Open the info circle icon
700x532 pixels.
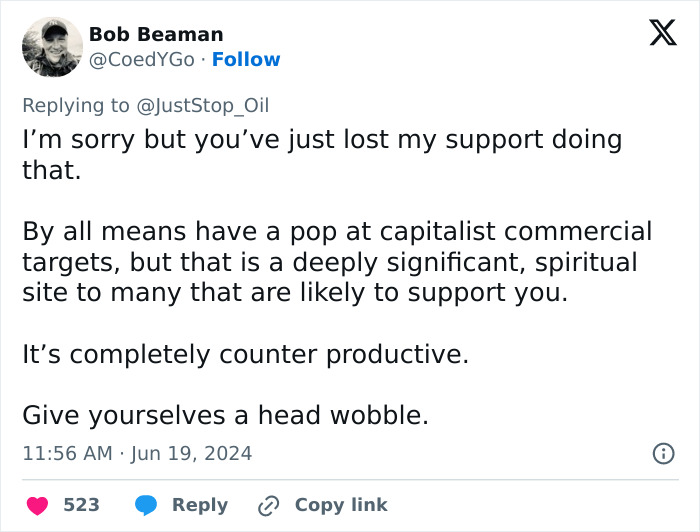point(662,454)
